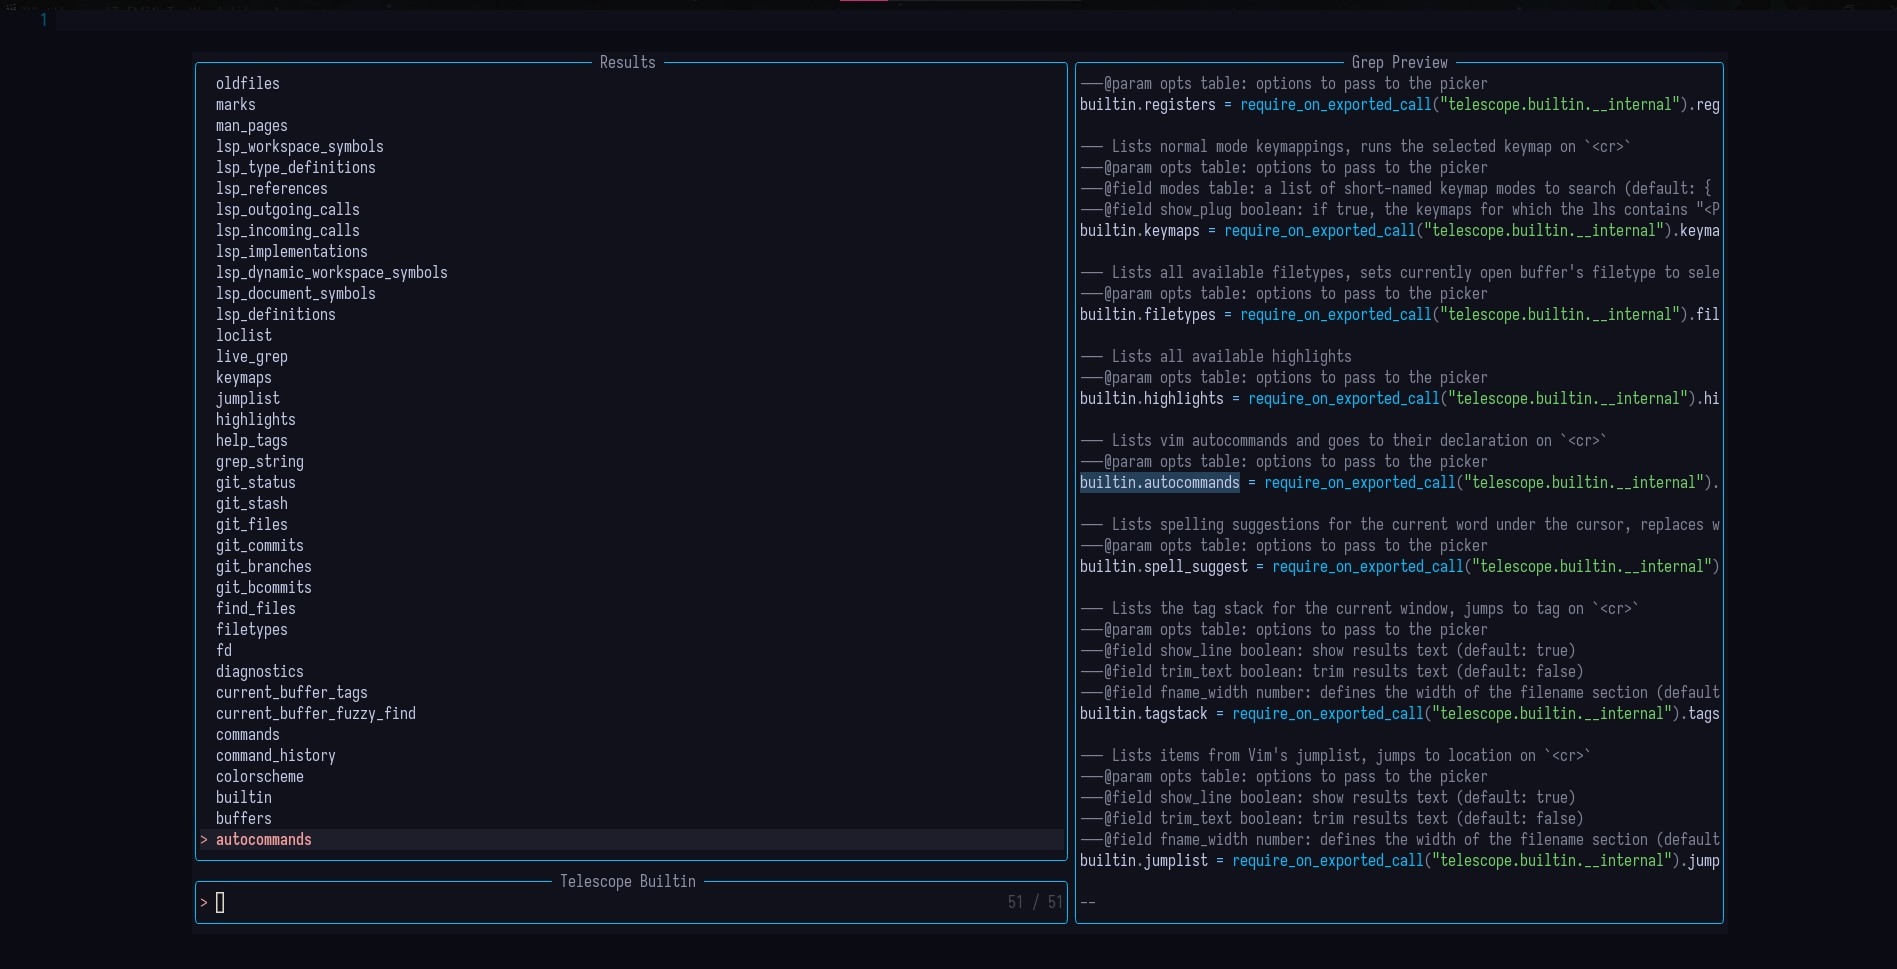Select the highlighted autocommands item
Viewport: 1897px width, 969px height.
pyautogui.click(x=263, y=839)
